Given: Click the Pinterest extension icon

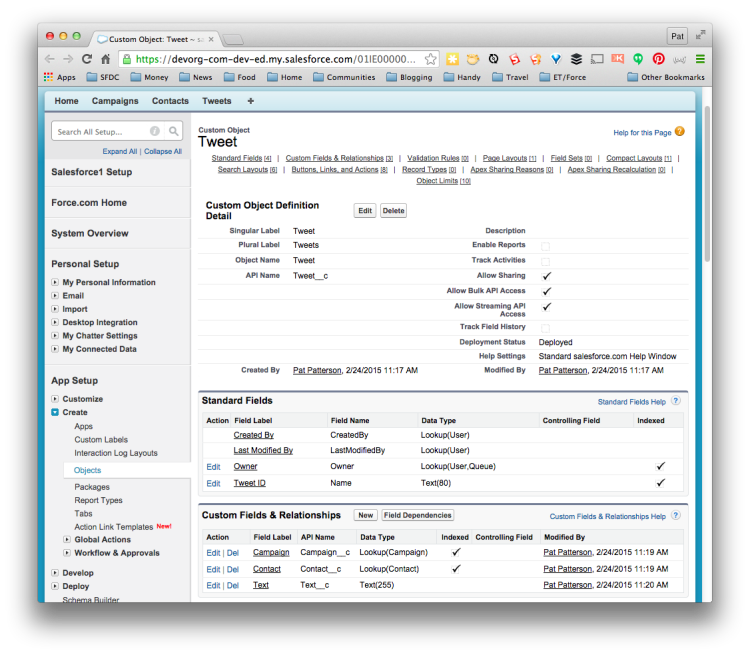Looking at the screenshot, I should click(x=659, y=59).
